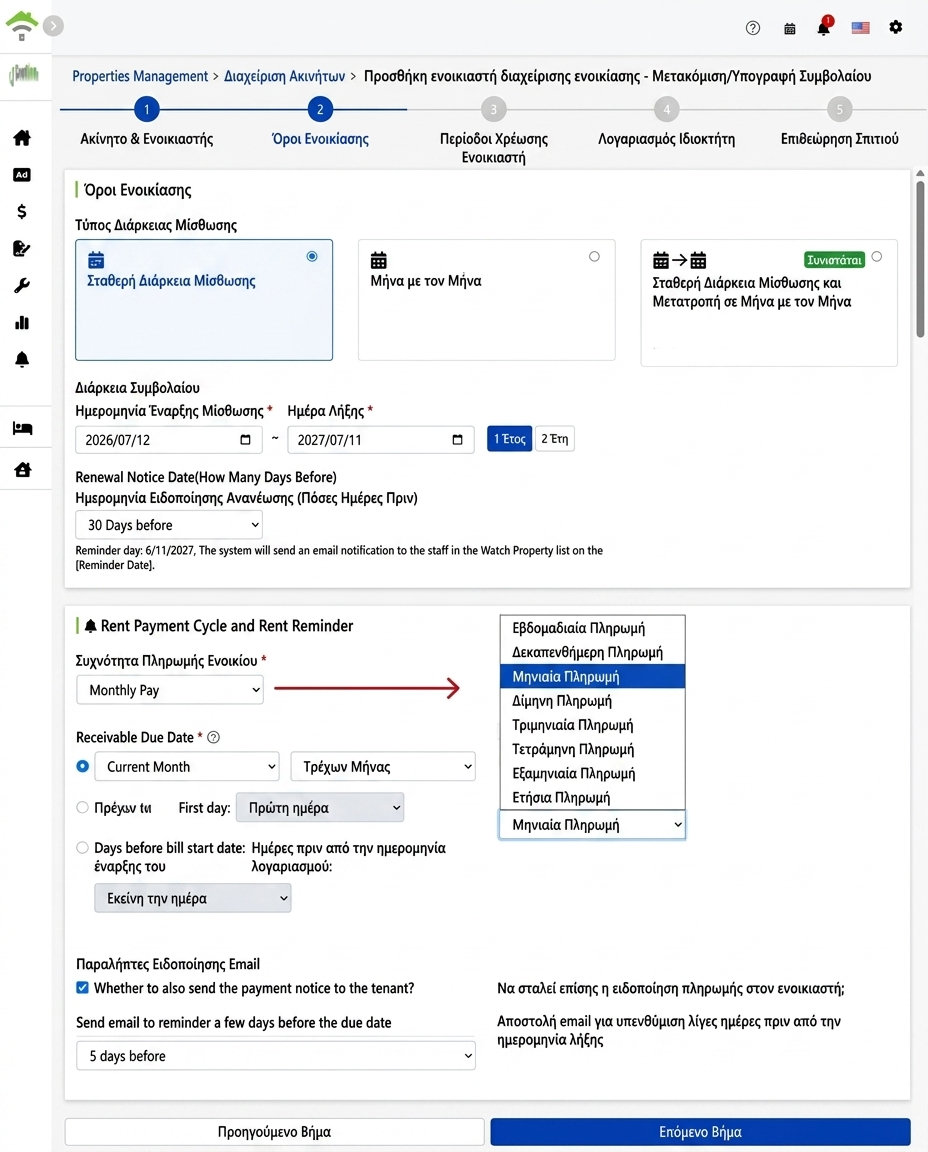The width and height of the screenshot is (928, 1152).
Task: Open notifications bell in top bar
Action: pyautogui.click(x=824, y=27)
